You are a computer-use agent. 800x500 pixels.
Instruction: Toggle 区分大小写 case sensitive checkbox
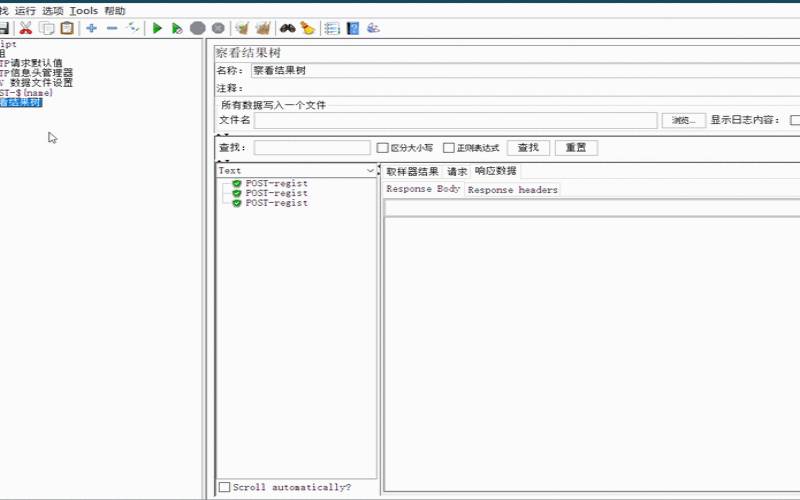coord(382,148)
